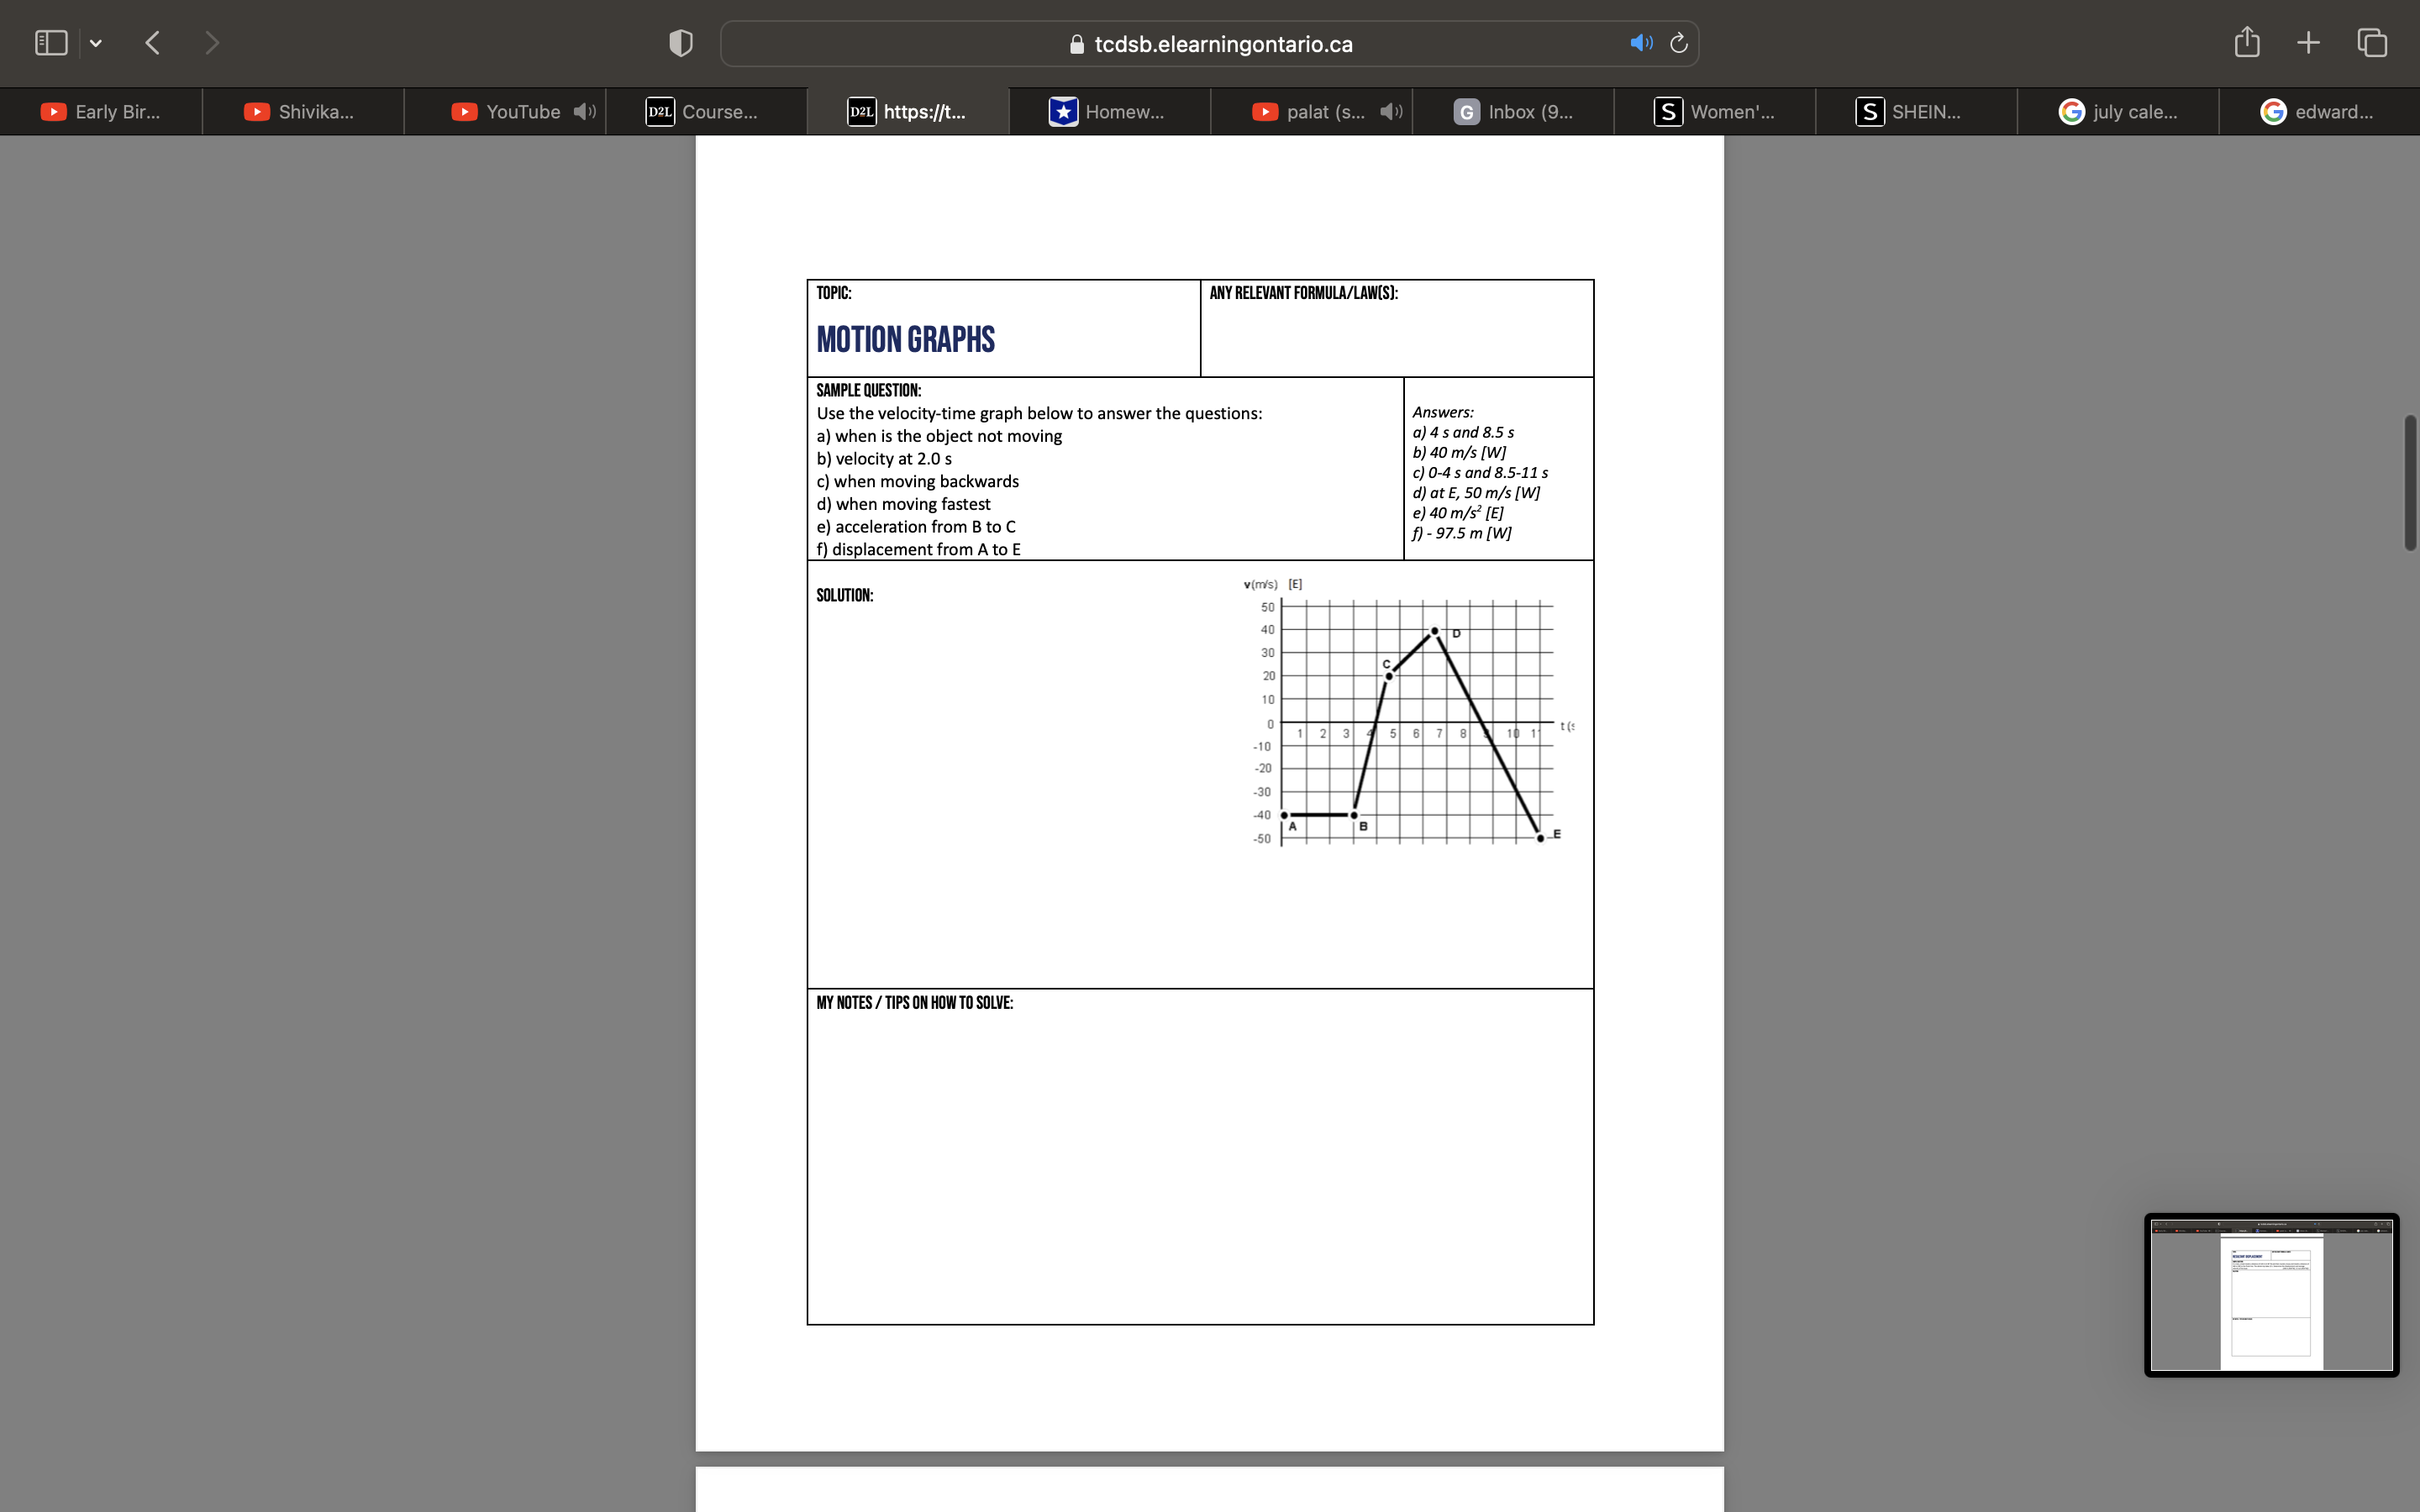2420x1512 pixels.
Task: Open the Course... D2L tab
Action: [707, 111]
